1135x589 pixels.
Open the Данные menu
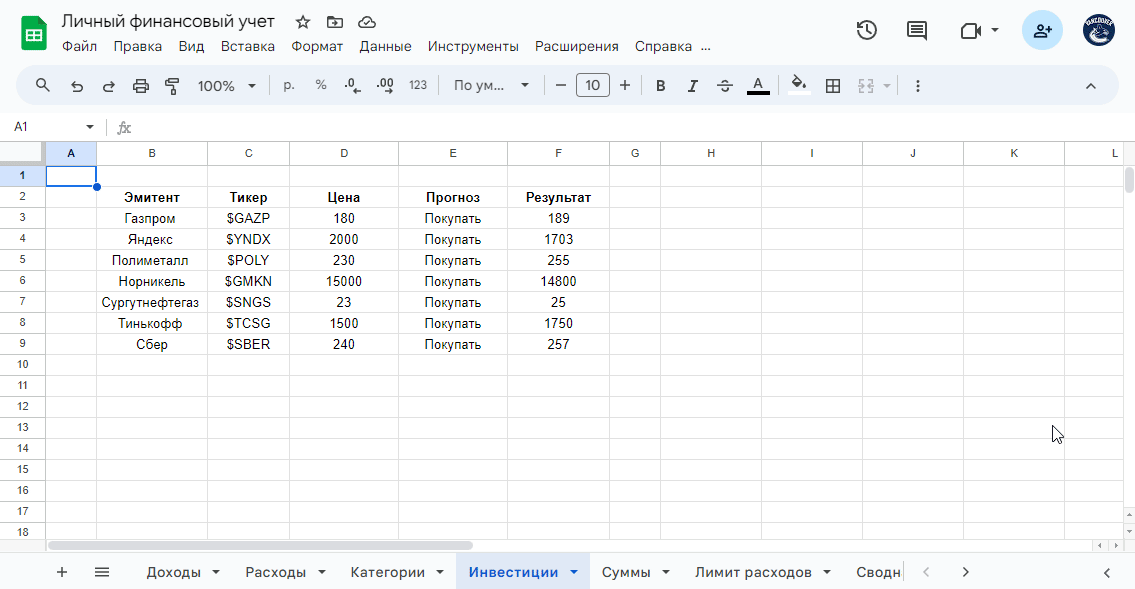pos(385,46)
